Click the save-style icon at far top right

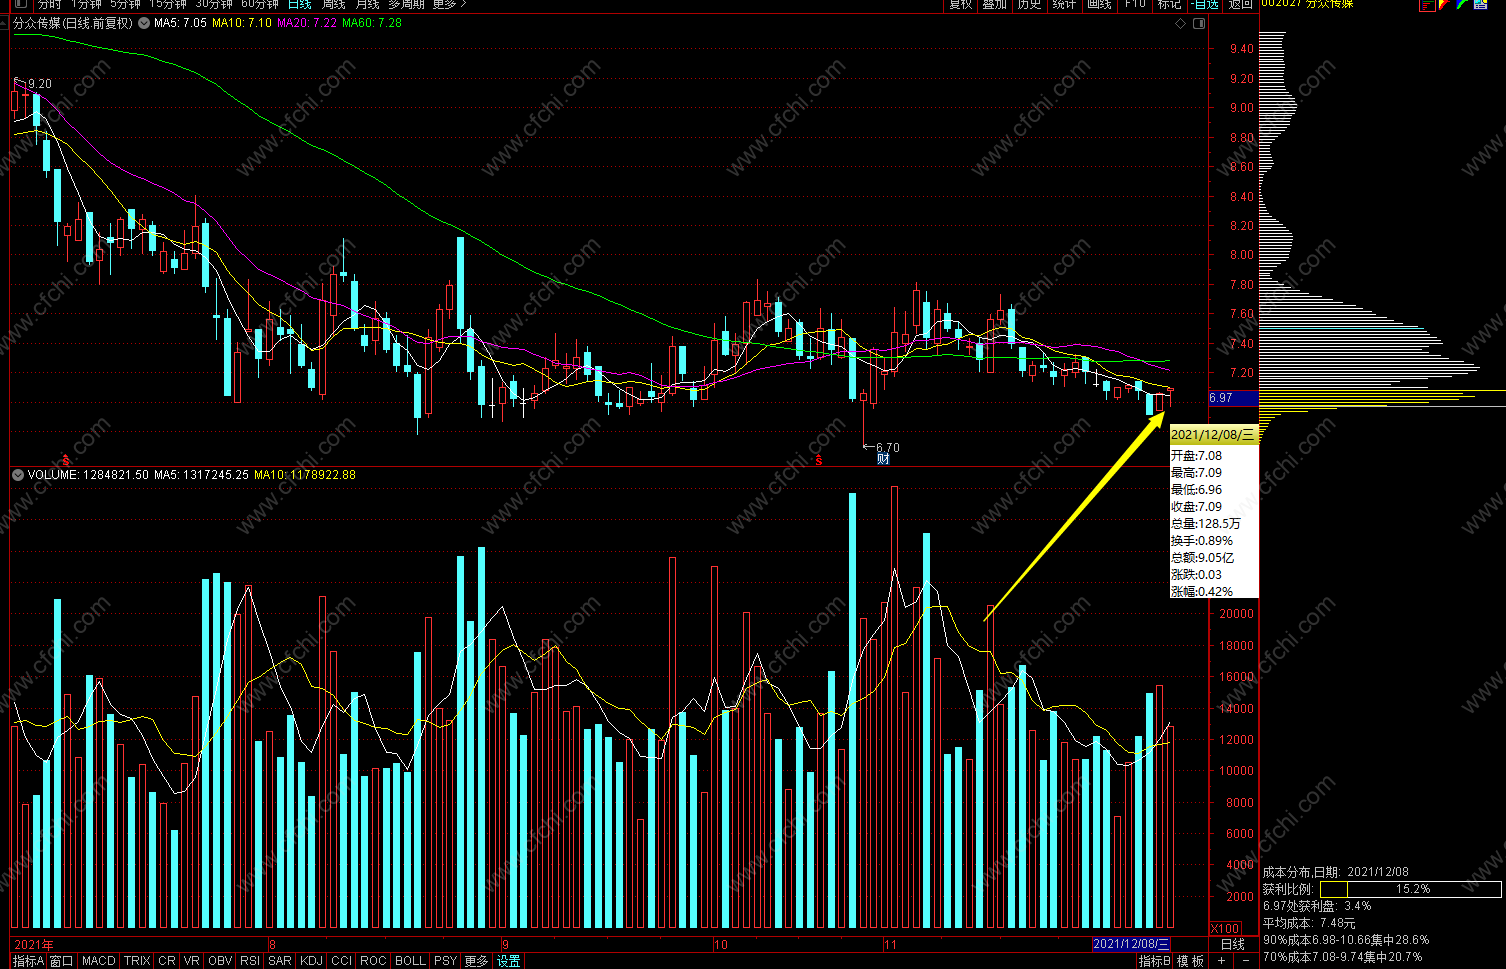[x=1478, y=4]
